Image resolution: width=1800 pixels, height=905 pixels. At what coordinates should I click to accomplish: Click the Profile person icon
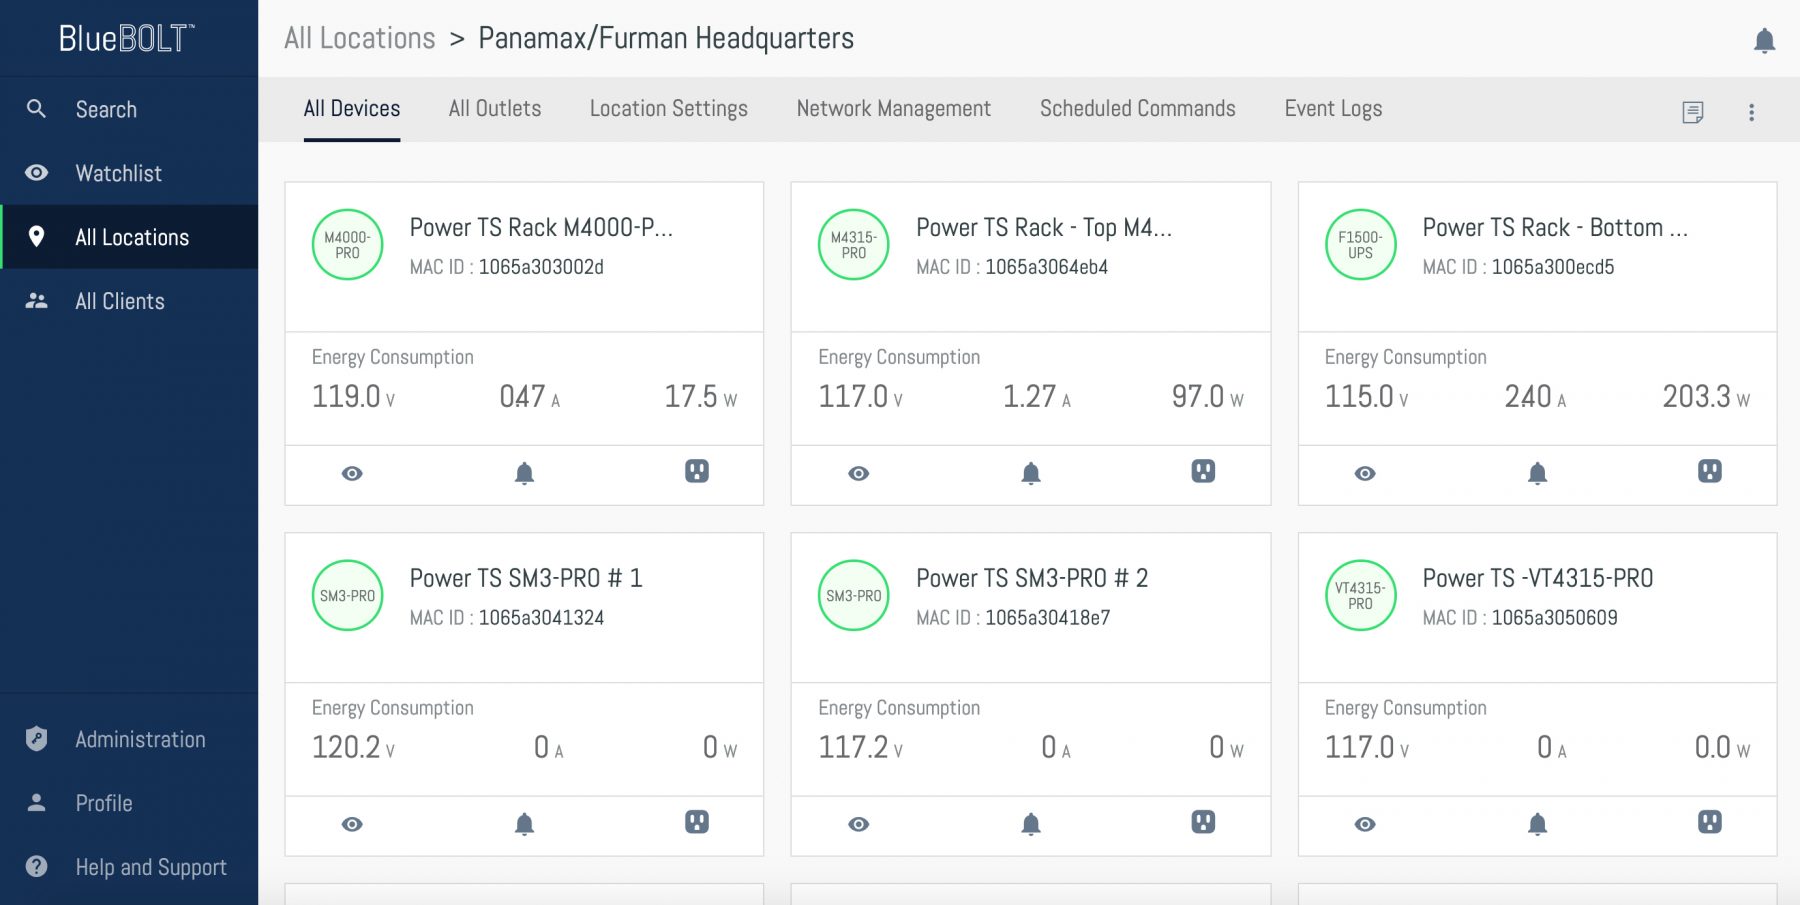click(36, 803)
